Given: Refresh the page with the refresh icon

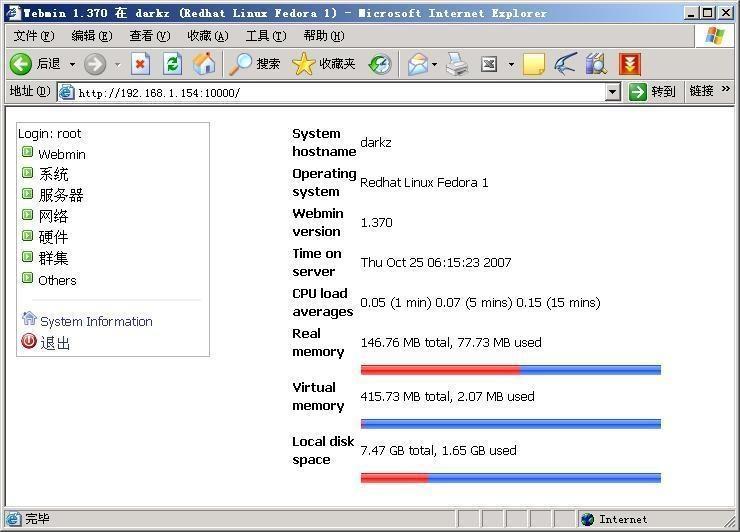Looking at the screenshot, I should tap(172, 64).
